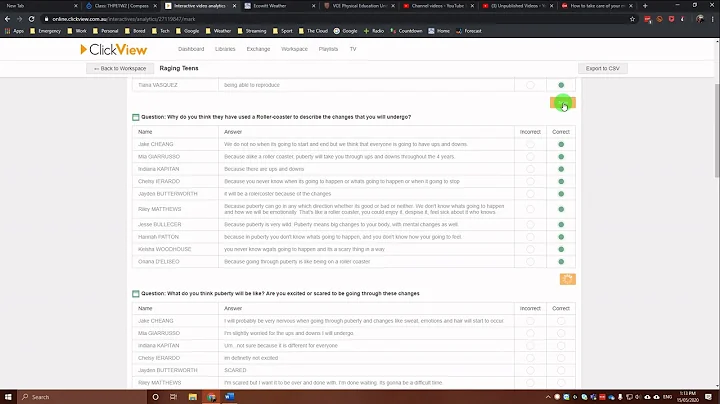This screenshot has height=404, width=720.
Task: Expand the Emergency bookmarks folder
Action: (45, 31)
